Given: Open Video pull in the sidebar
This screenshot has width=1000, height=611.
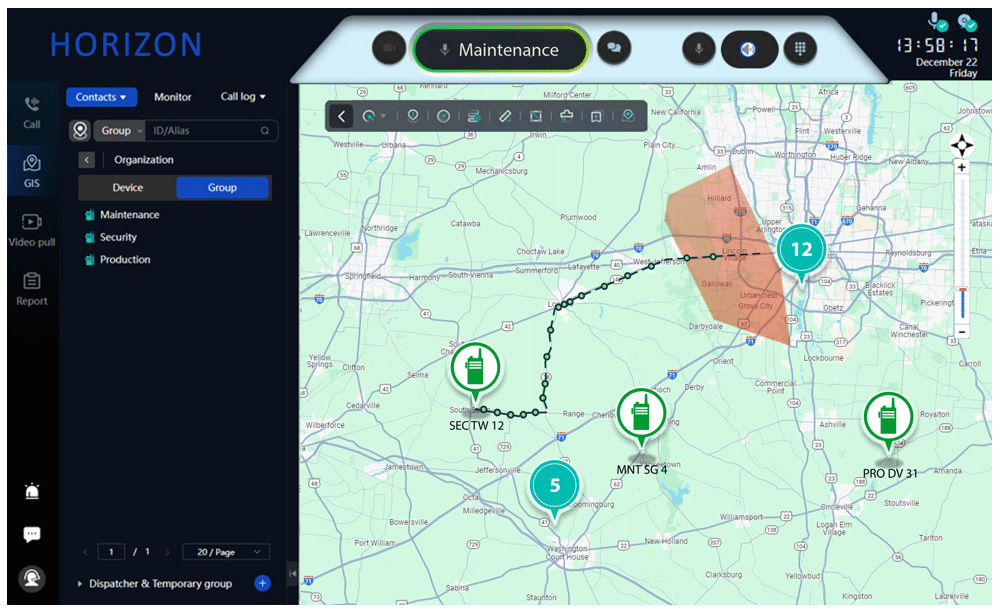Looking at the screenshot, I should click(32, 229).
